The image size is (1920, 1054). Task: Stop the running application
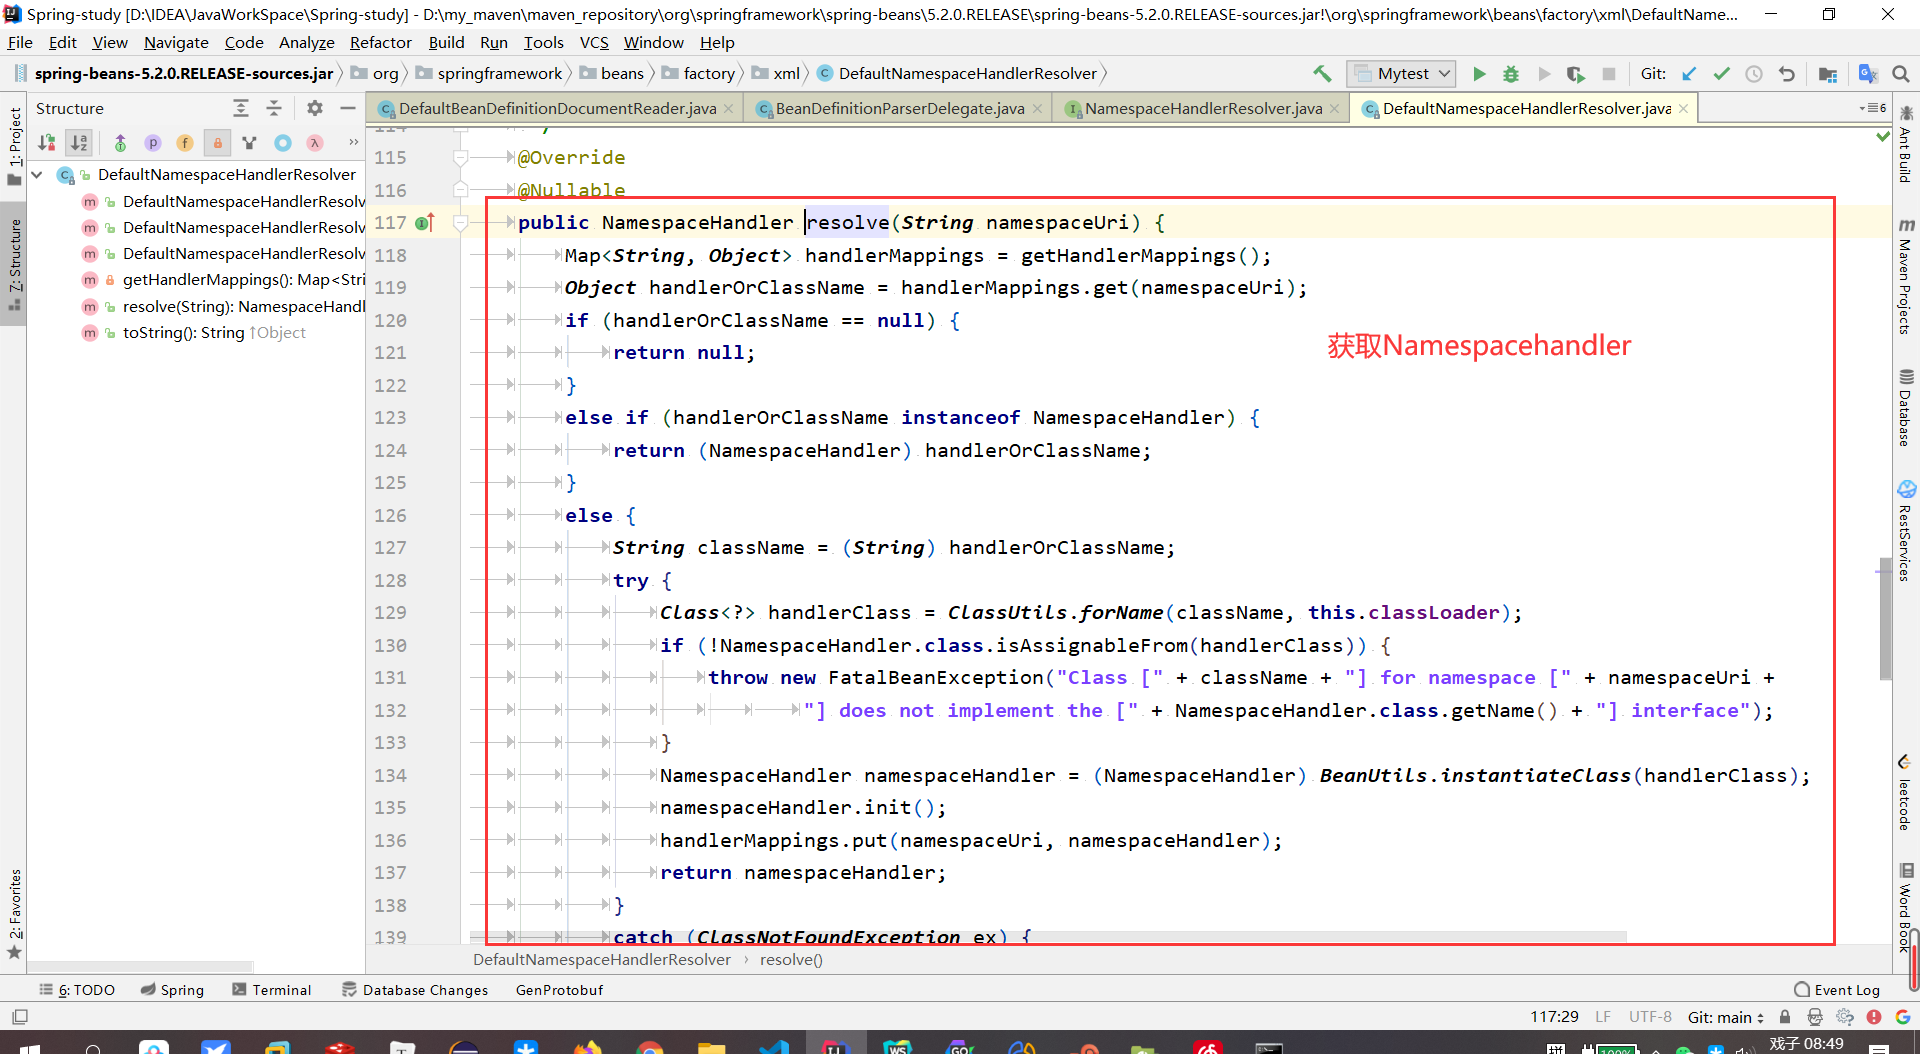(1609, 73)
